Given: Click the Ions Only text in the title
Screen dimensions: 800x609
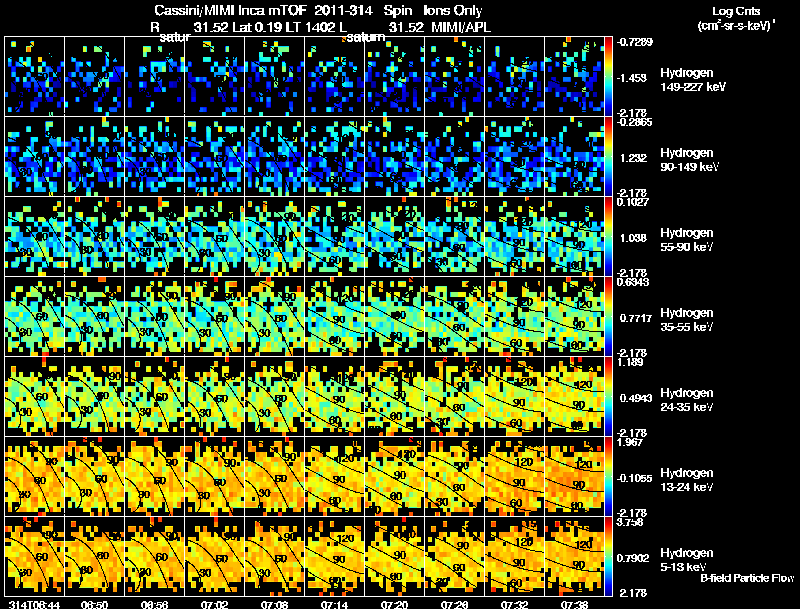Looking at the screenshot, I should tap(453, 10).
